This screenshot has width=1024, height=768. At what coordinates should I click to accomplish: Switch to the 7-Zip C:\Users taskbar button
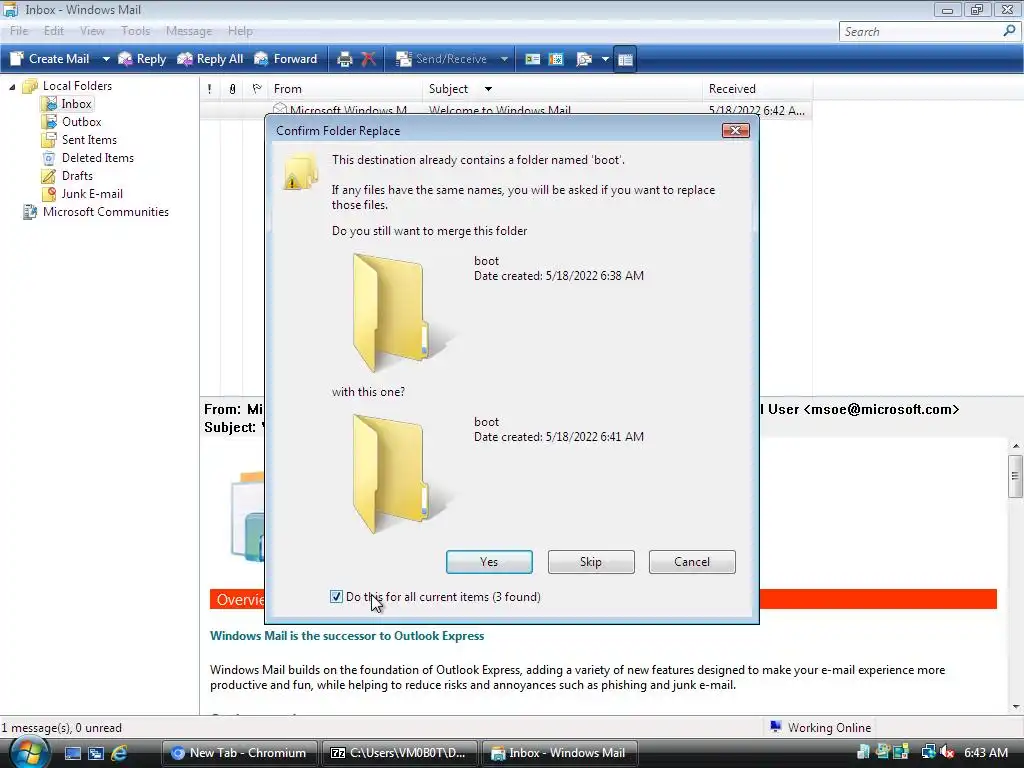[399, 753]
